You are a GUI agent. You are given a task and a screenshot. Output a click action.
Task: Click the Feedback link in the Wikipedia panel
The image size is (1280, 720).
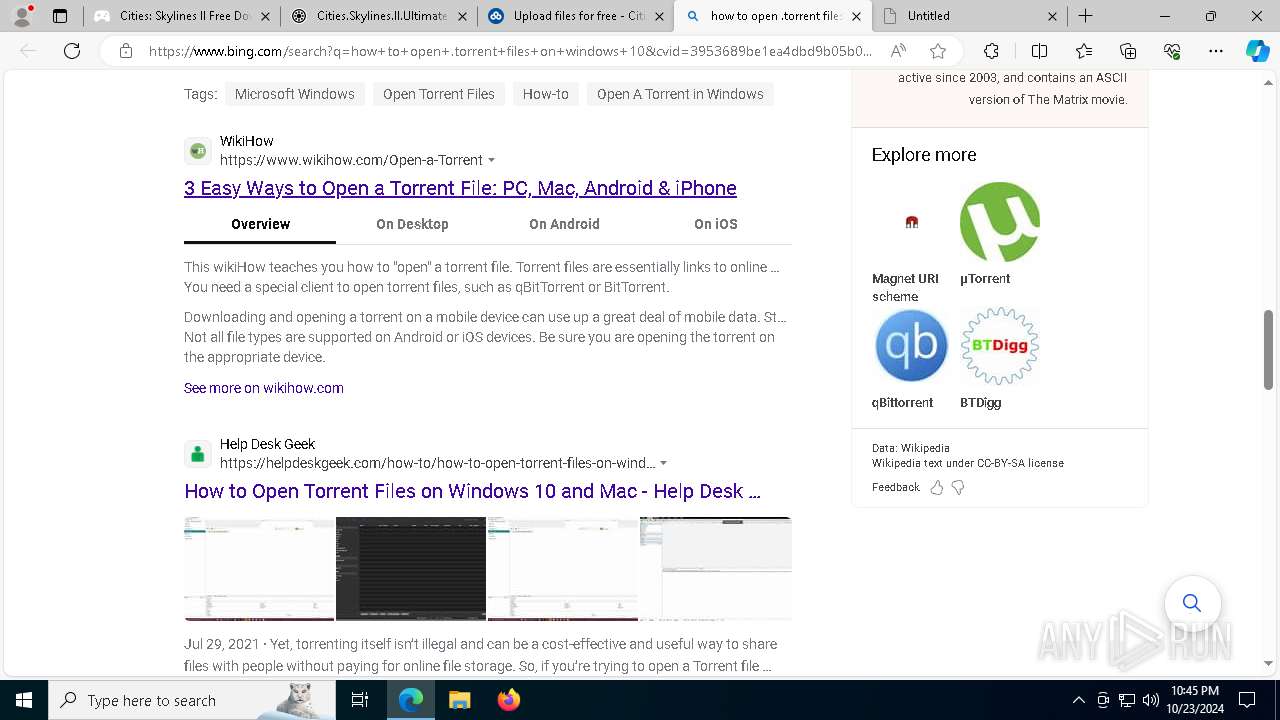(896, 487)
